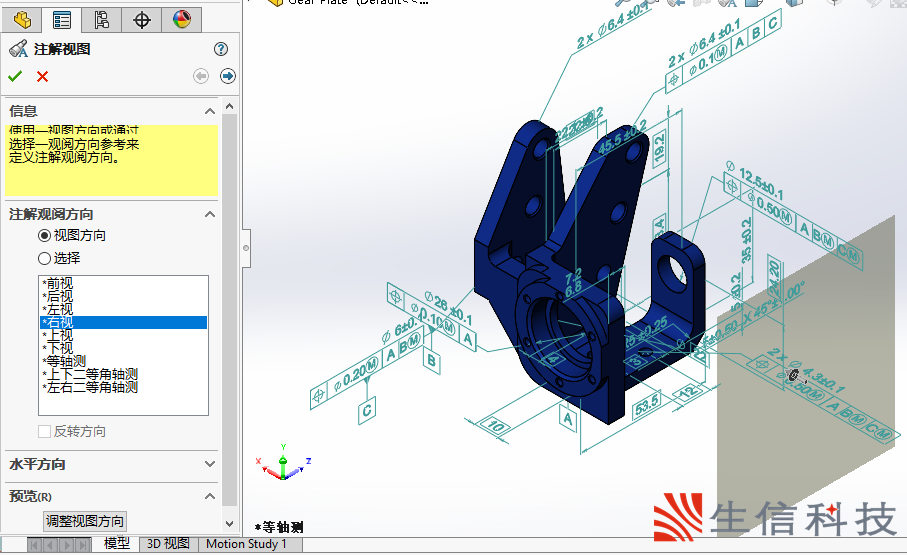Select *等轴测 from the orientation list
907x555 pixels.
(66, 361)
